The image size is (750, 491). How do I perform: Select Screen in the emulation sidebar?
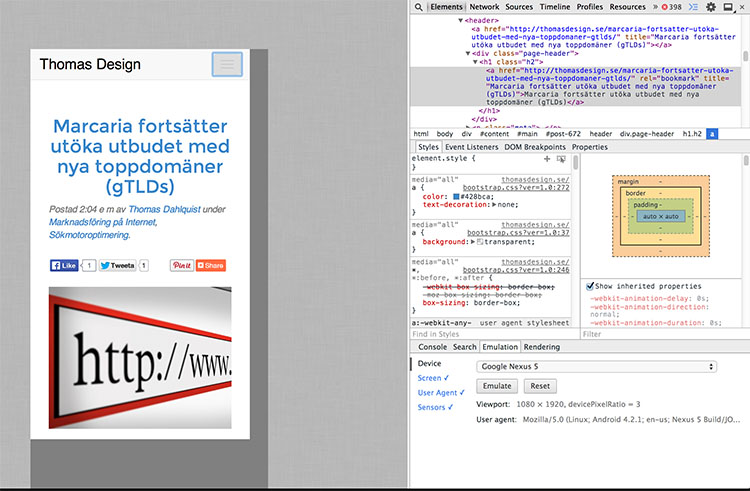click(x=433, y=378)
